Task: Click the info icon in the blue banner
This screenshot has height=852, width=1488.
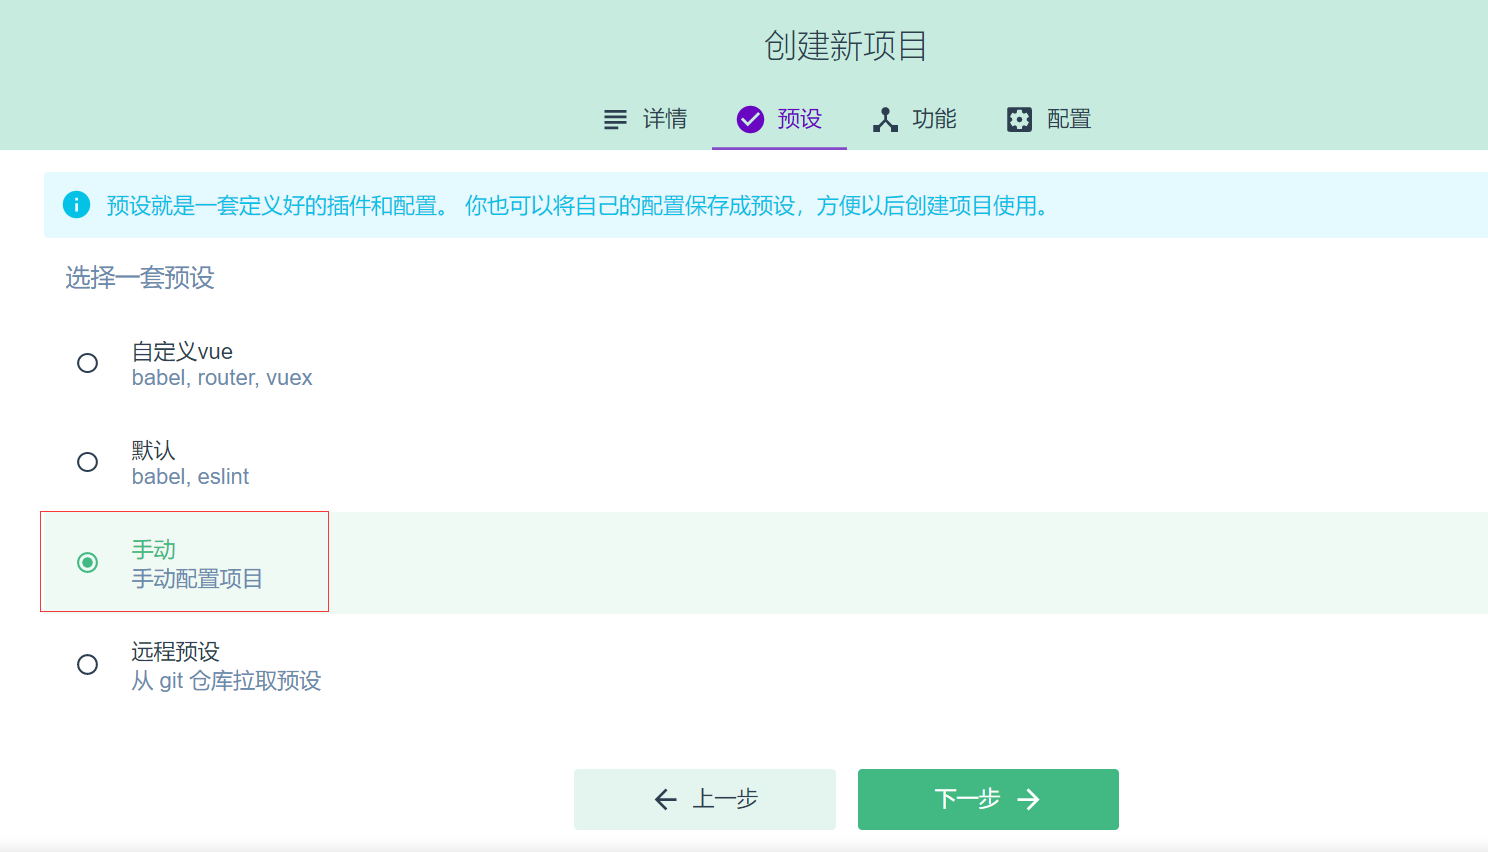Action: [77, 204]
